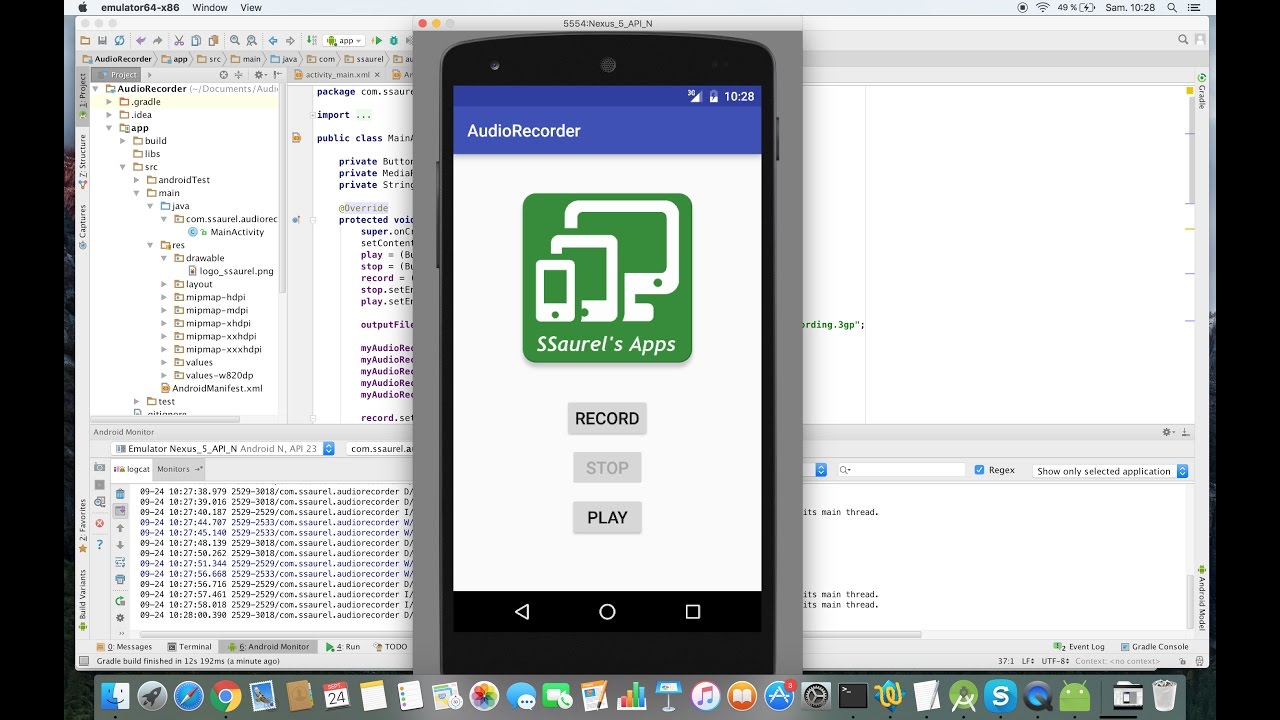Toggle soft-wrap in logcat toolbar
Viewport: 1280px width, 720px height.
click(x=120, y=563)
